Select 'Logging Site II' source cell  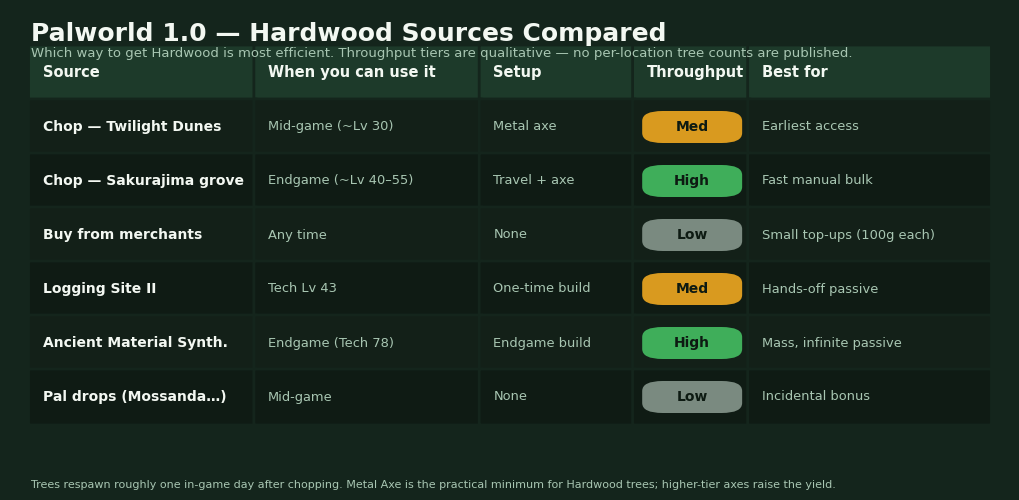pyautogui.click(x=141, y=289)
